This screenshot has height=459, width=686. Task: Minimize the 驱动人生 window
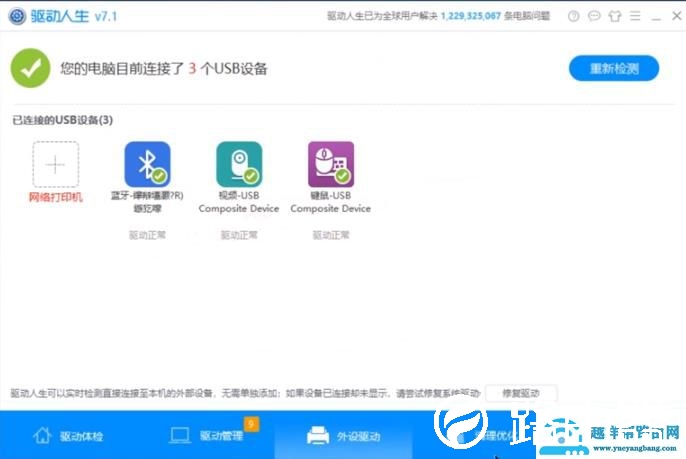[x=656, y=18]
